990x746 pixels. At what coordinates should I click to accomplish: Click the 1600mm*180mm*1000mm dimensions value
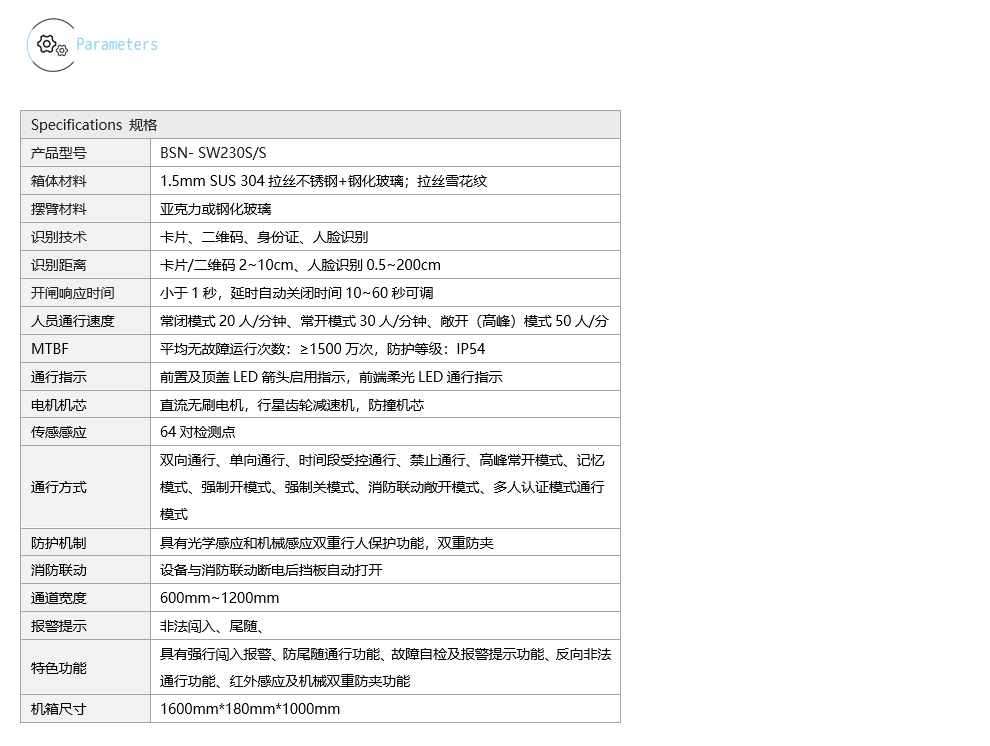tap(250, 709)
